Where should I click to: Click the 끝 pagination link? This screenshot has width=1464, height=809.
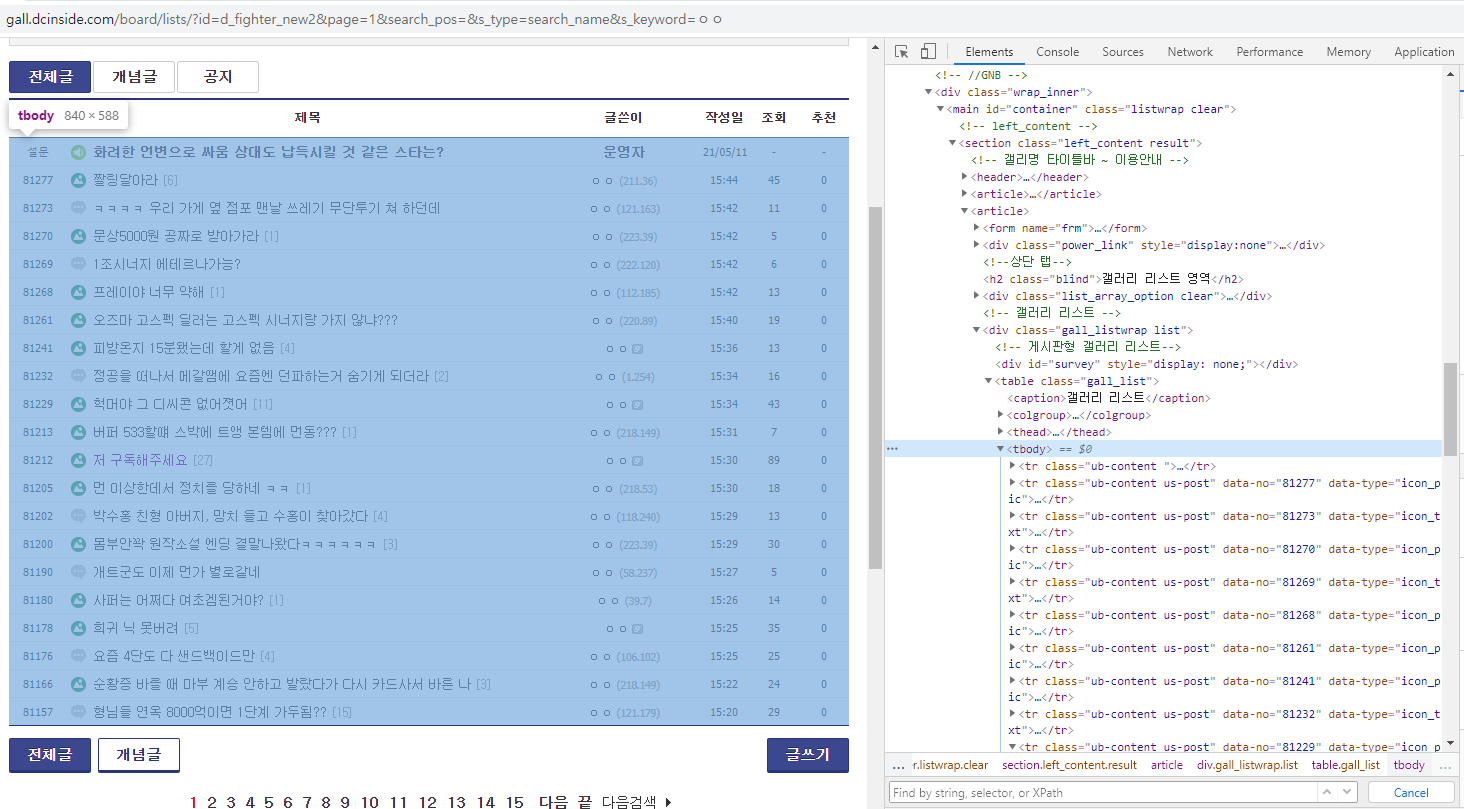584,802
